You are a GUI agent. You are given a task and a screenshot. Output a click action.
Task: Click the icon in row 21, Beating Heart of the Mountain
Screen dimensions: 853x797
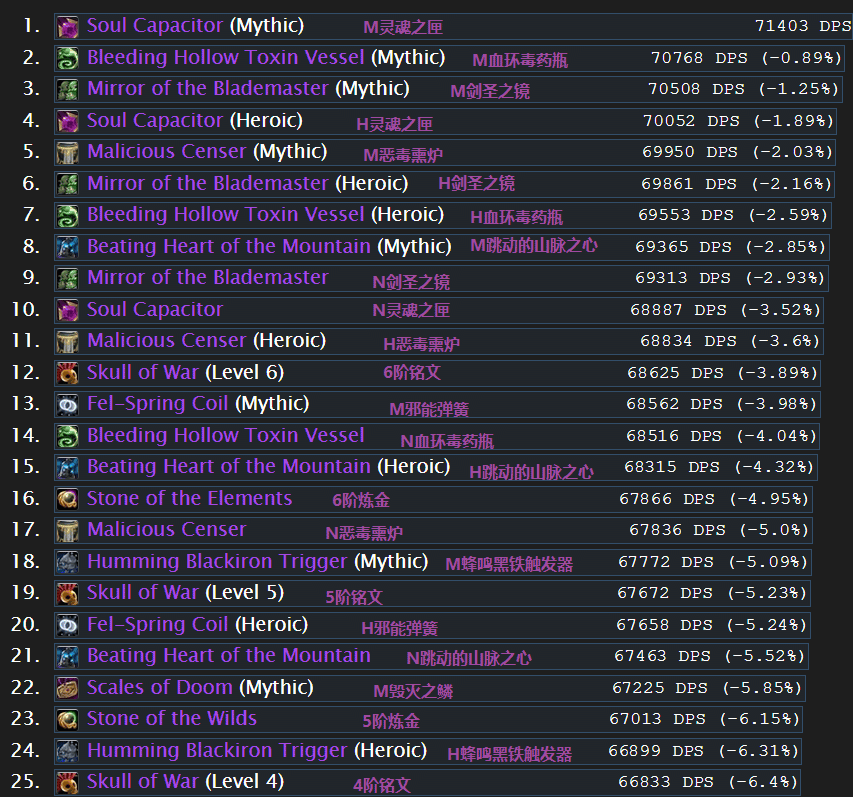click(x=68, y=658)
